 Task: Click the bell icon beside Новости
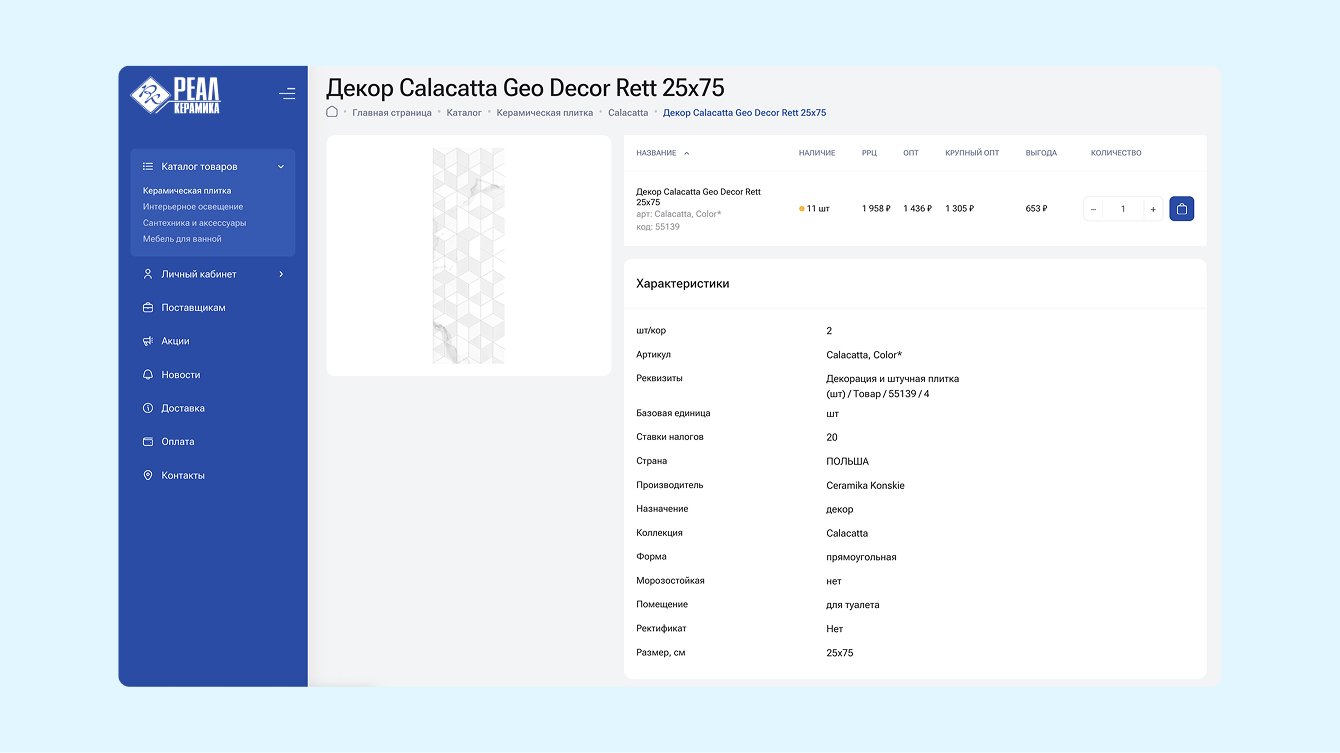[148, 375]
